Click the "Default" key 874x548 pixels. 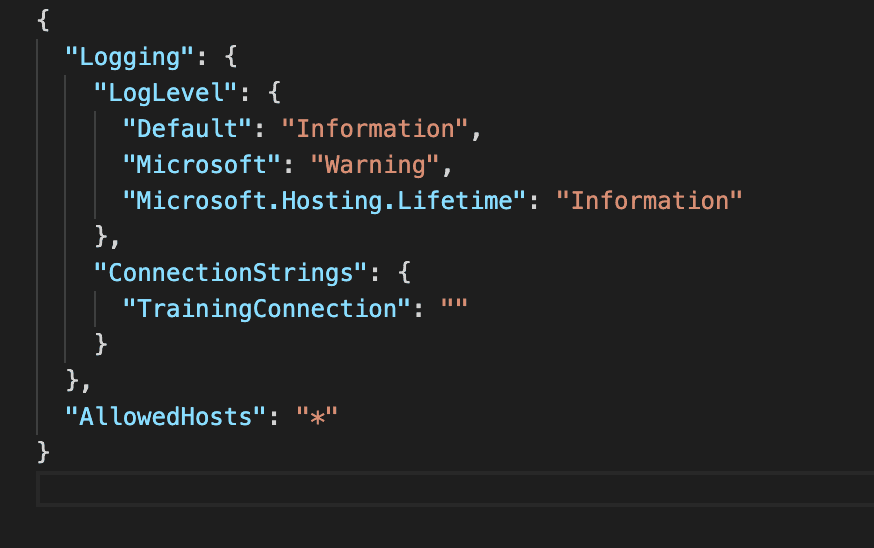pos(187,129)
